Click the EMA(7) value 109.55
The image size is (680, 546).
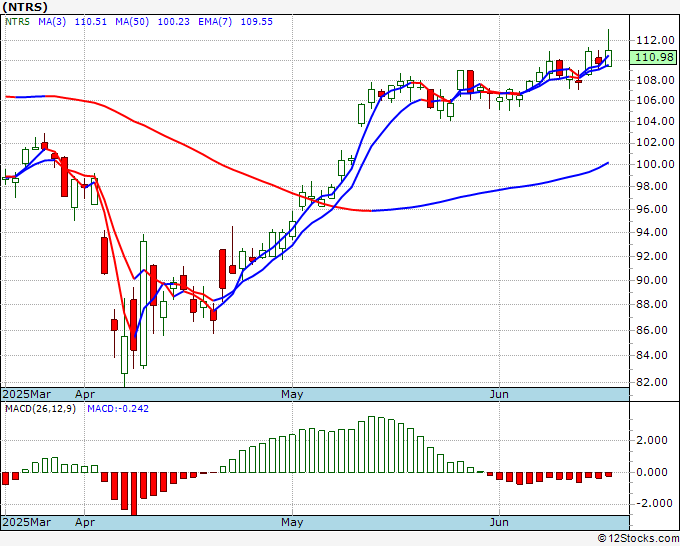coord(257,22)
